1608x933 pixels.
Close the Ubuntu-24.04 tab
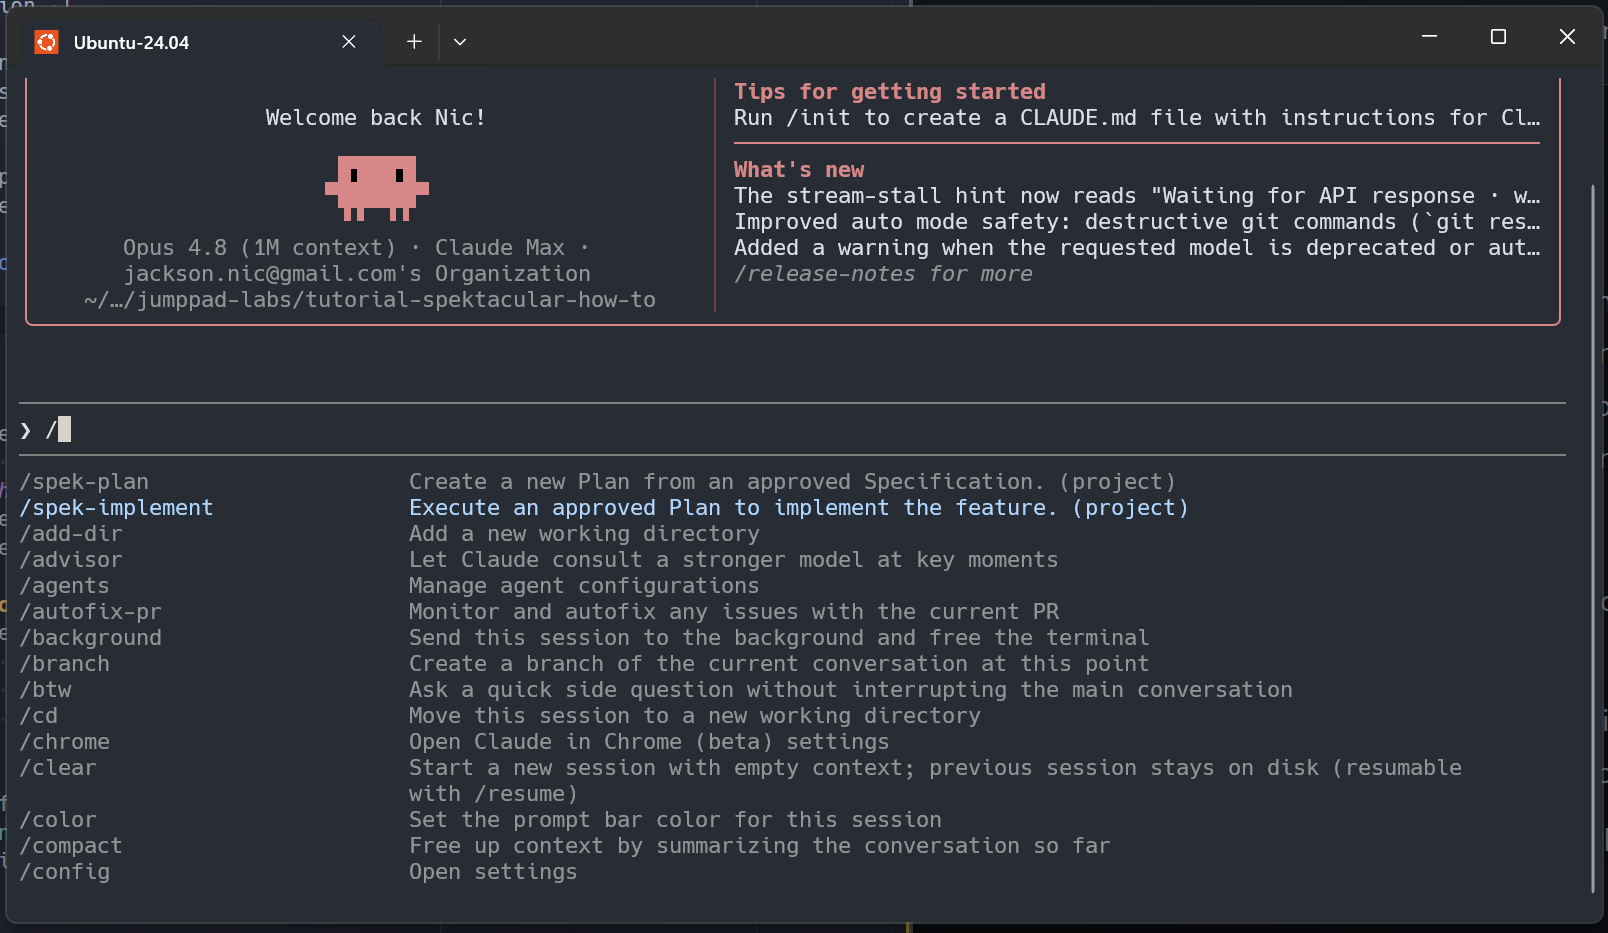coord(349,42)
